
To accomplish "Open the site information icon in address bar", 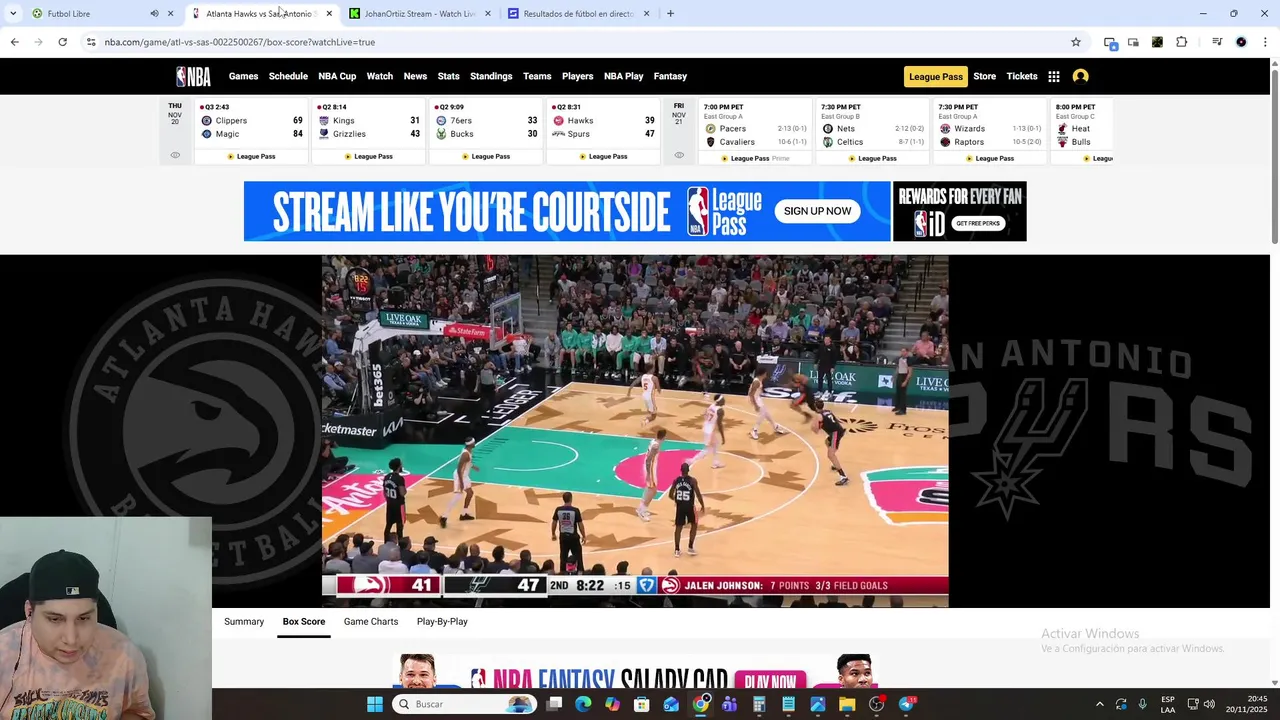I will coord(91,42).
